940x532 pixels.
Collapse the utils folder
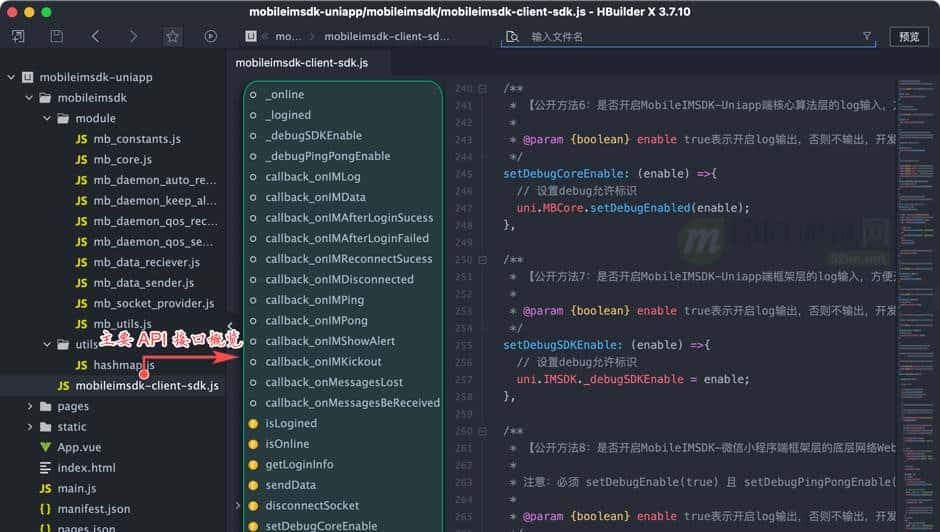[47, 344]
